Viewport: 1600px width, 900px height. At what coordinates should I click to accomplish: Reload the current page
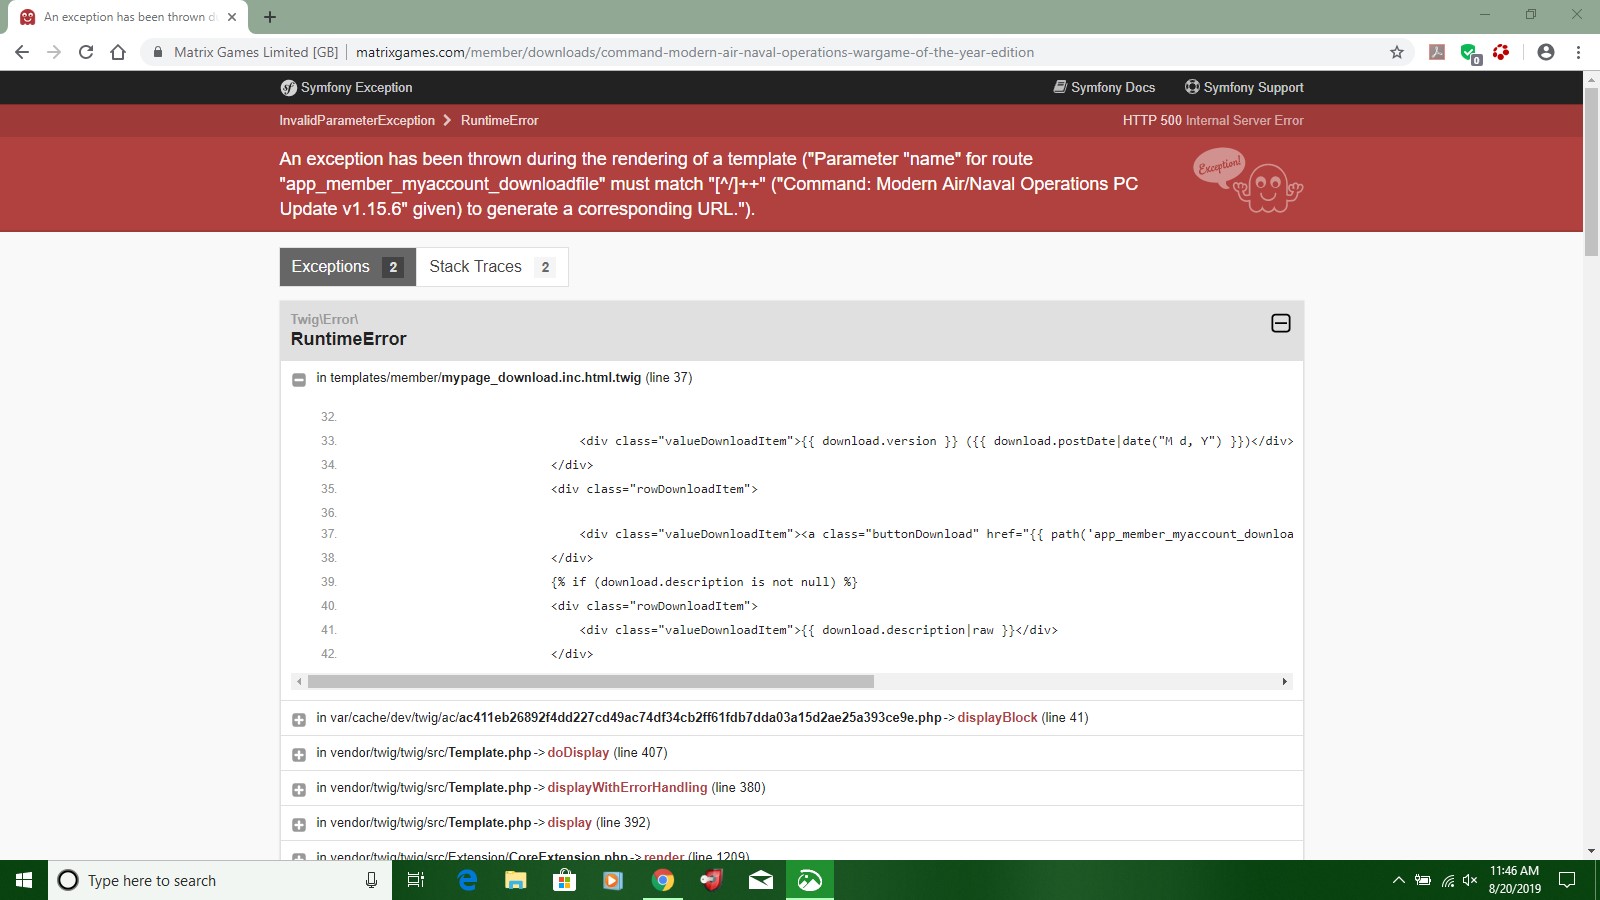[x=85, y=52]
